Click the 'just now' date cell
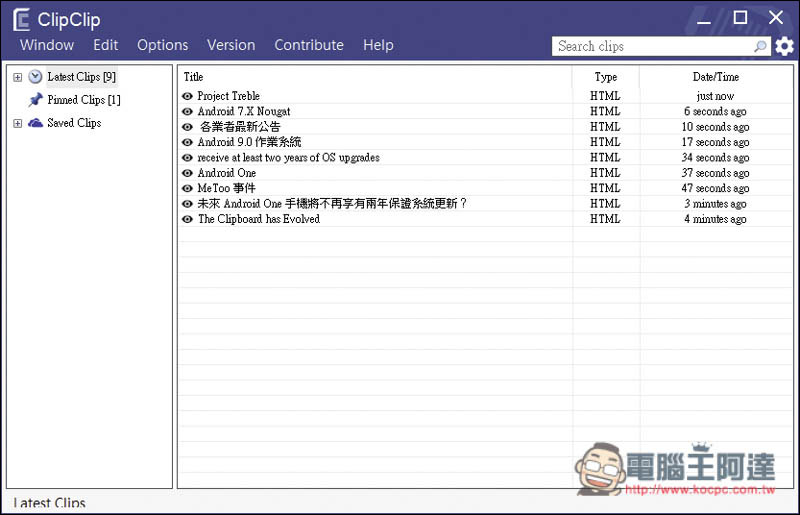The image size is (800, 515). pyautogui.click(x=715, y=96)
